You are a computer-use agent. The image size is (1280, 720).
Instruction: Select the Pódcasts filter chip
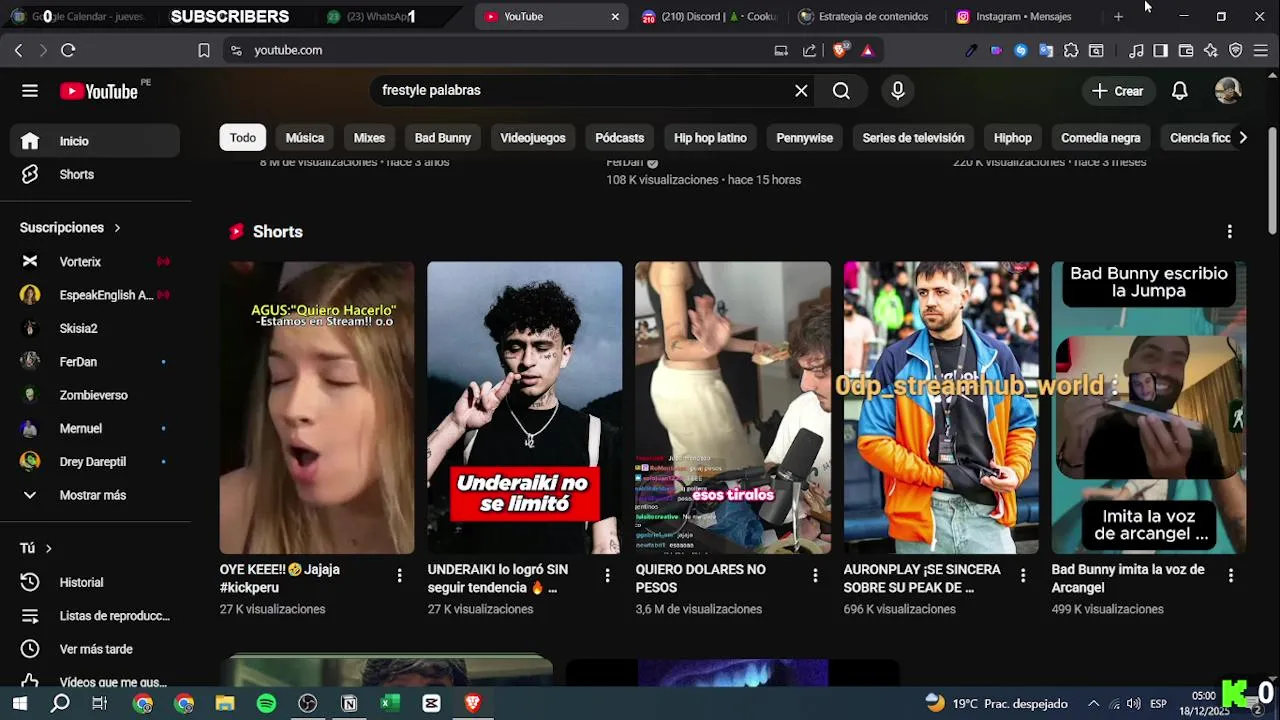(x=620, y=138)
